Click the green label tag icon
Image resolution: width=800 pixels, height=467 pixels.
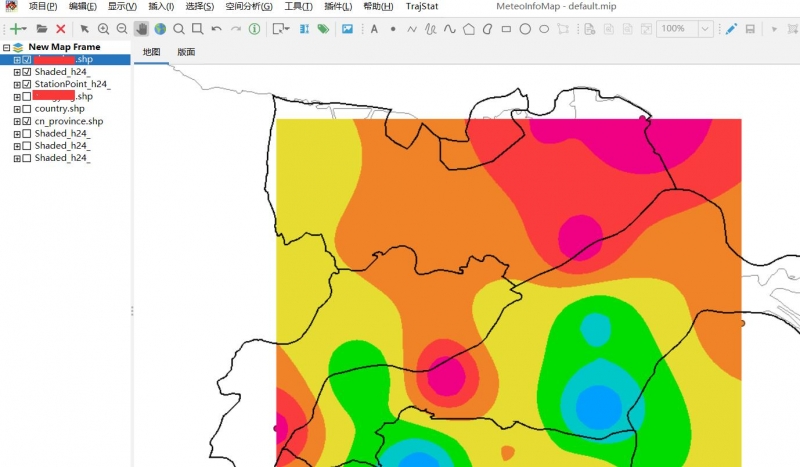(x=323, y=29)
